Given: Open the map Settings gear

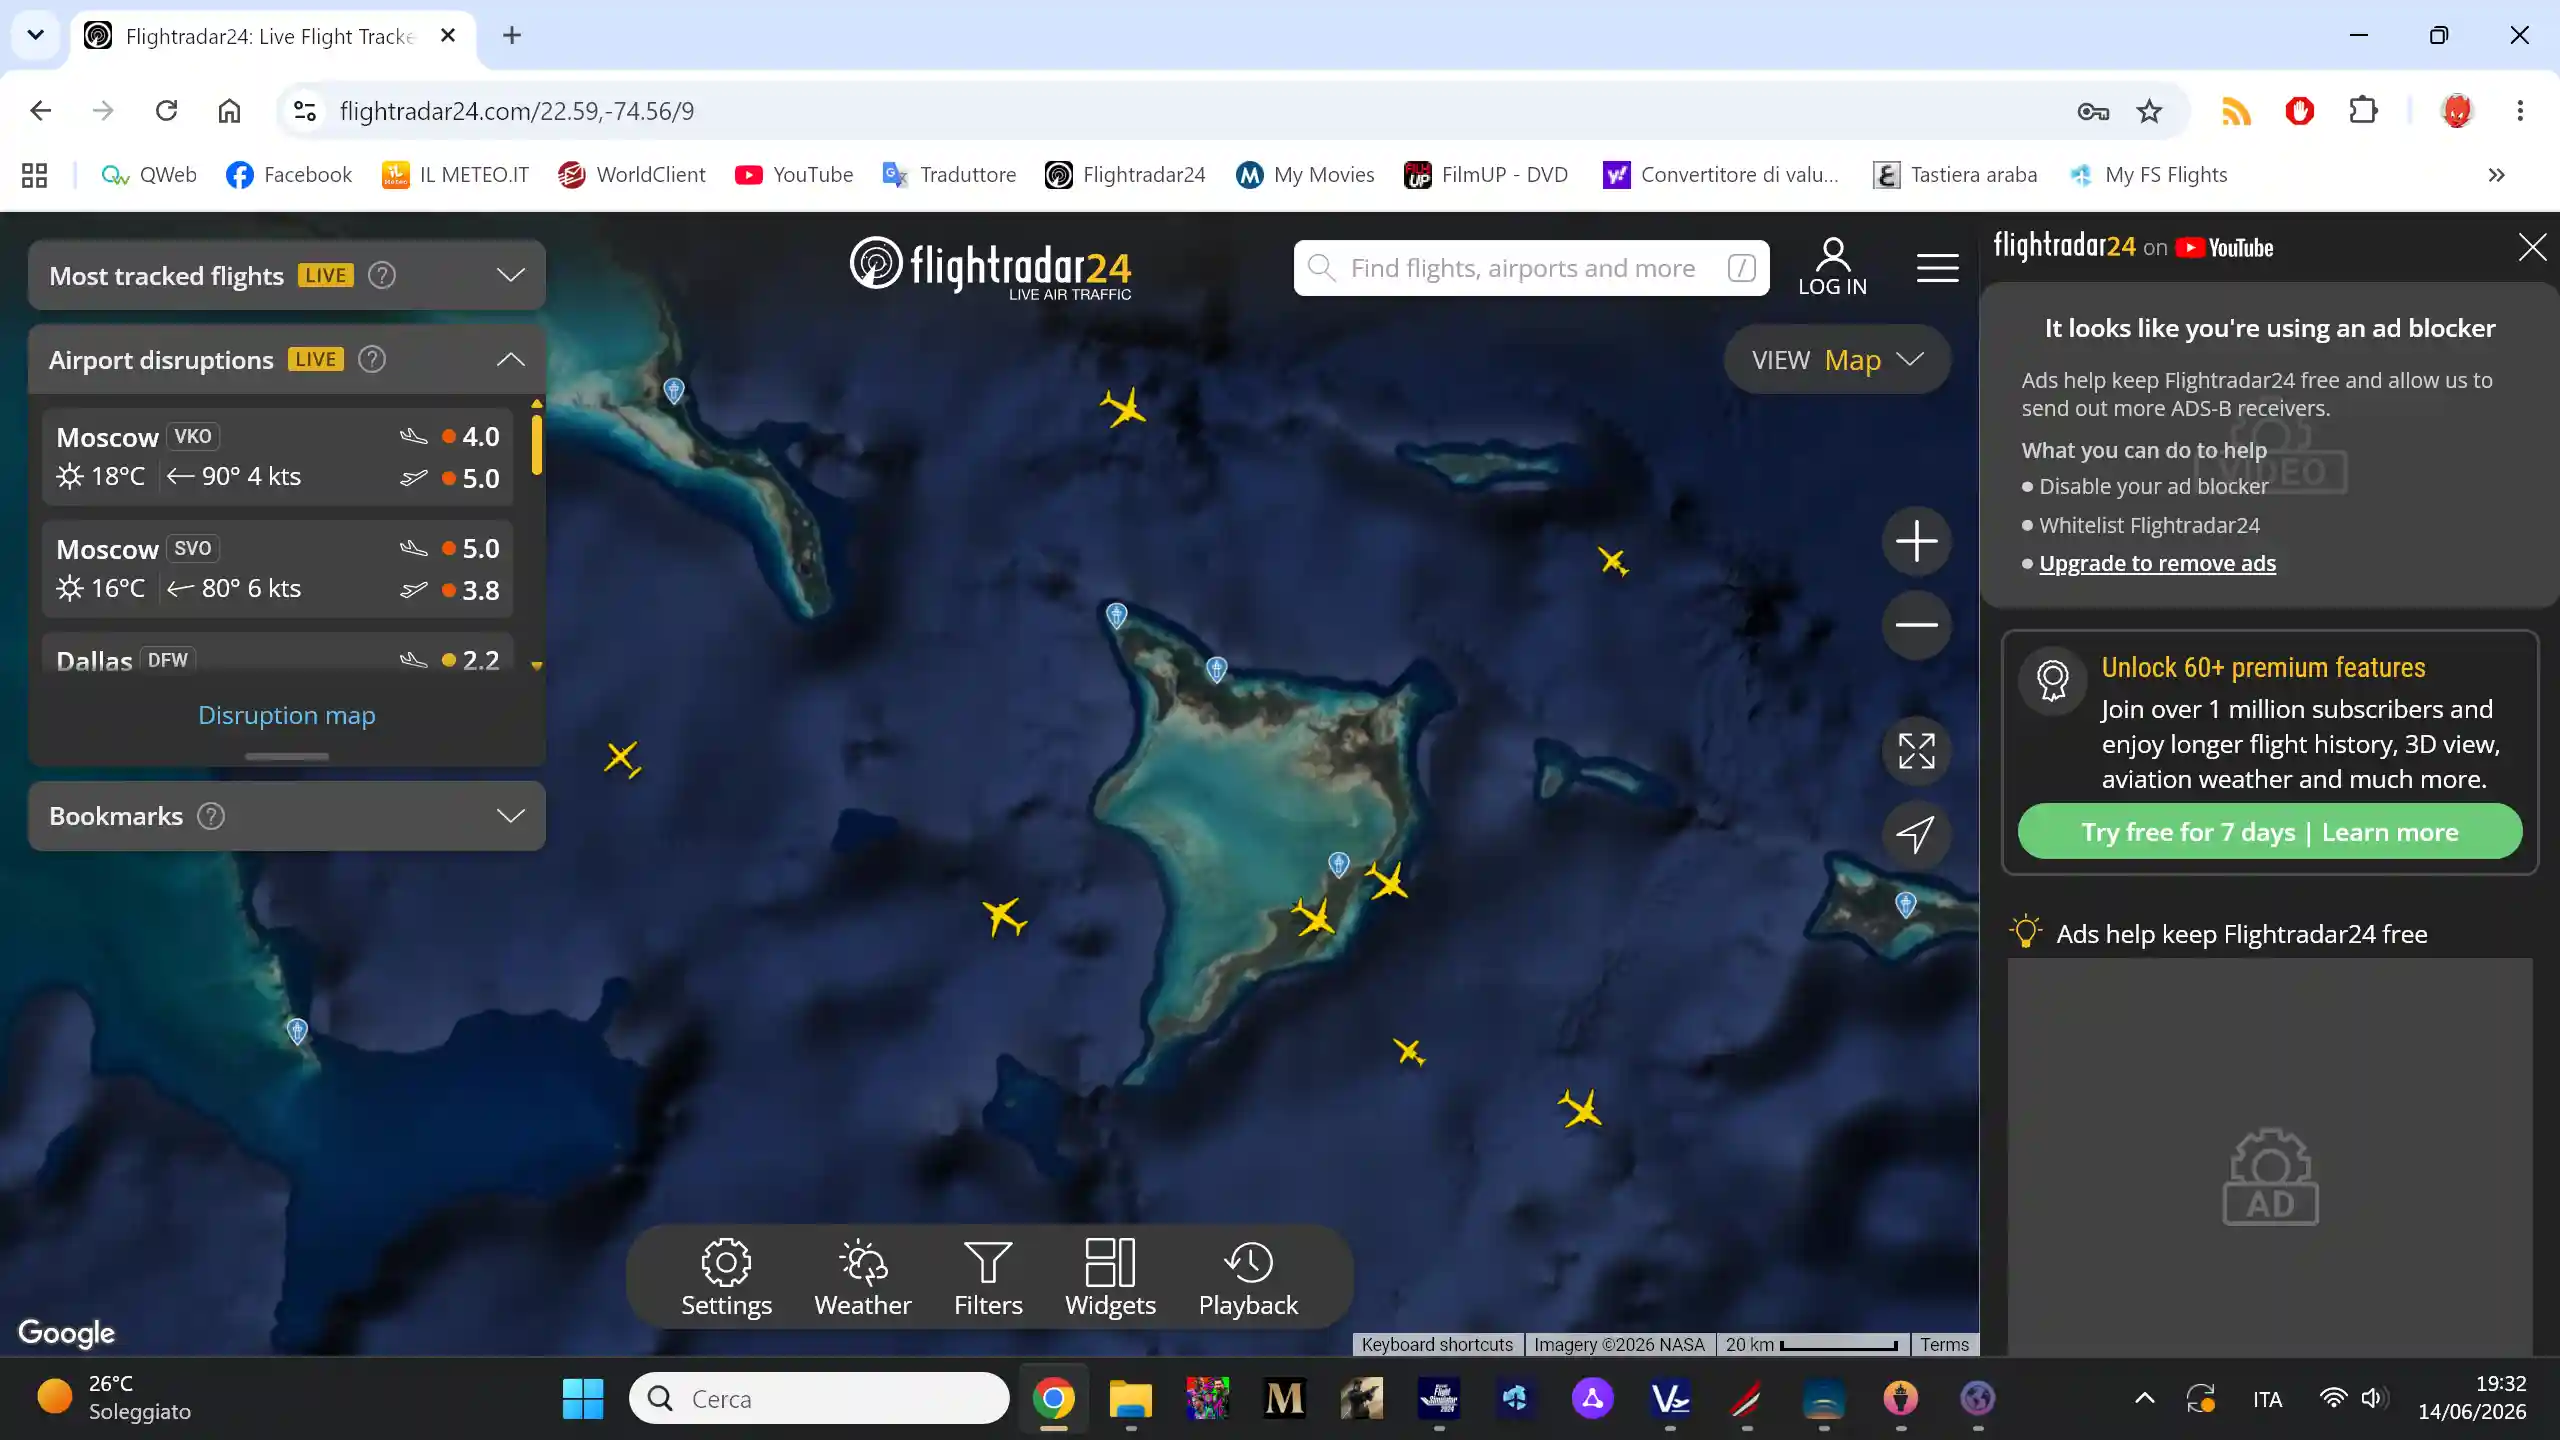Looking at the screenshot, I should pos(726,1278).
